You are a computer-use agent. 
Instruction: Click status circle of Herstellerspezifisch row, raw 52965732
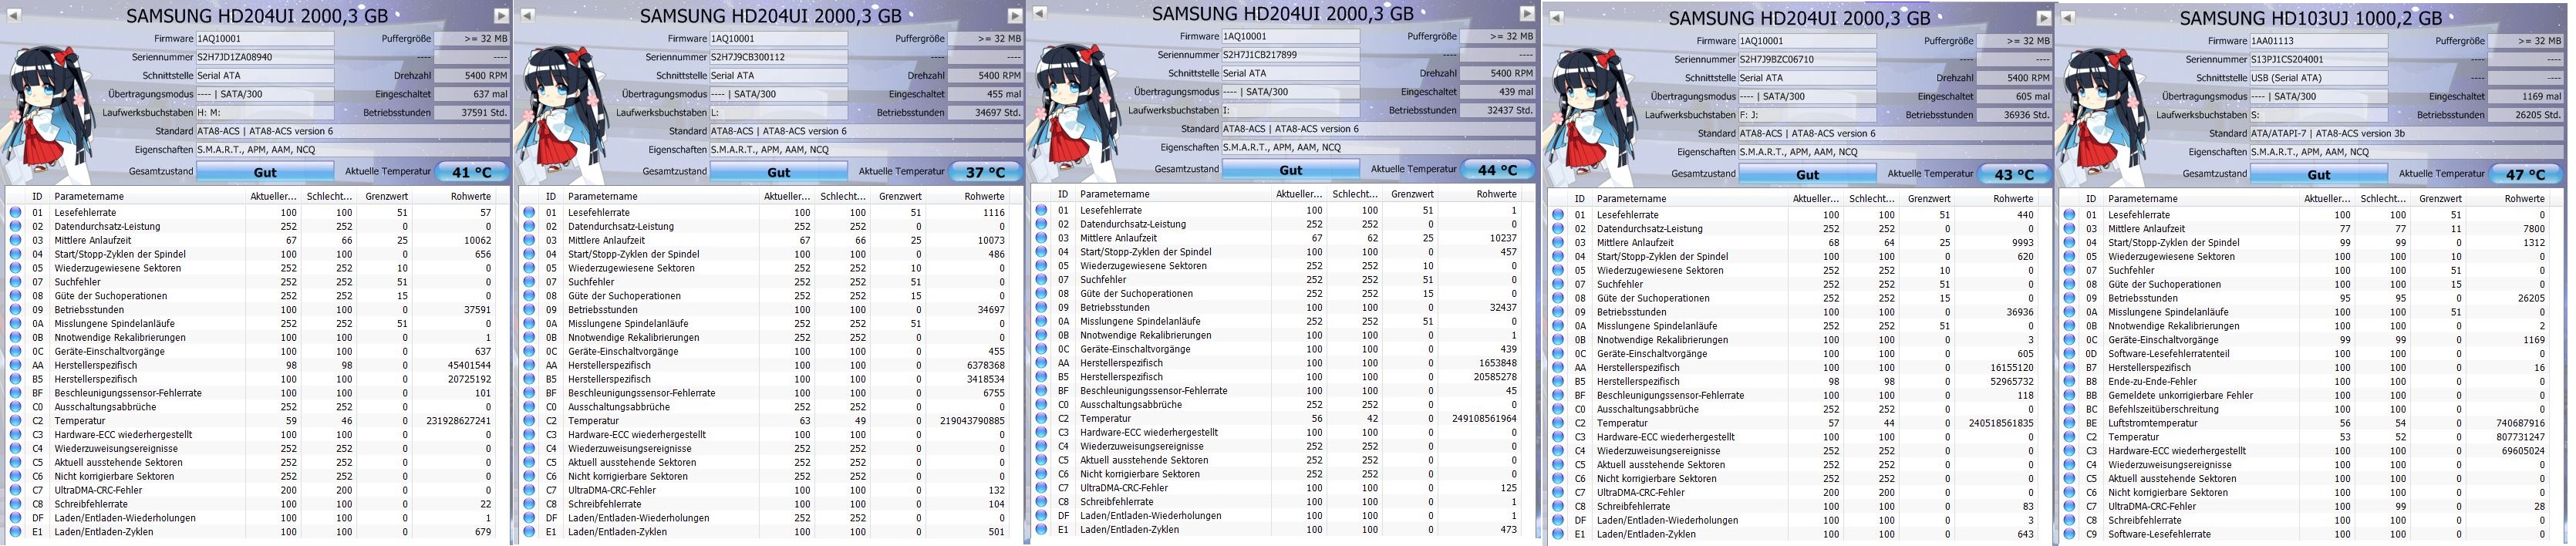[1558, 381]
